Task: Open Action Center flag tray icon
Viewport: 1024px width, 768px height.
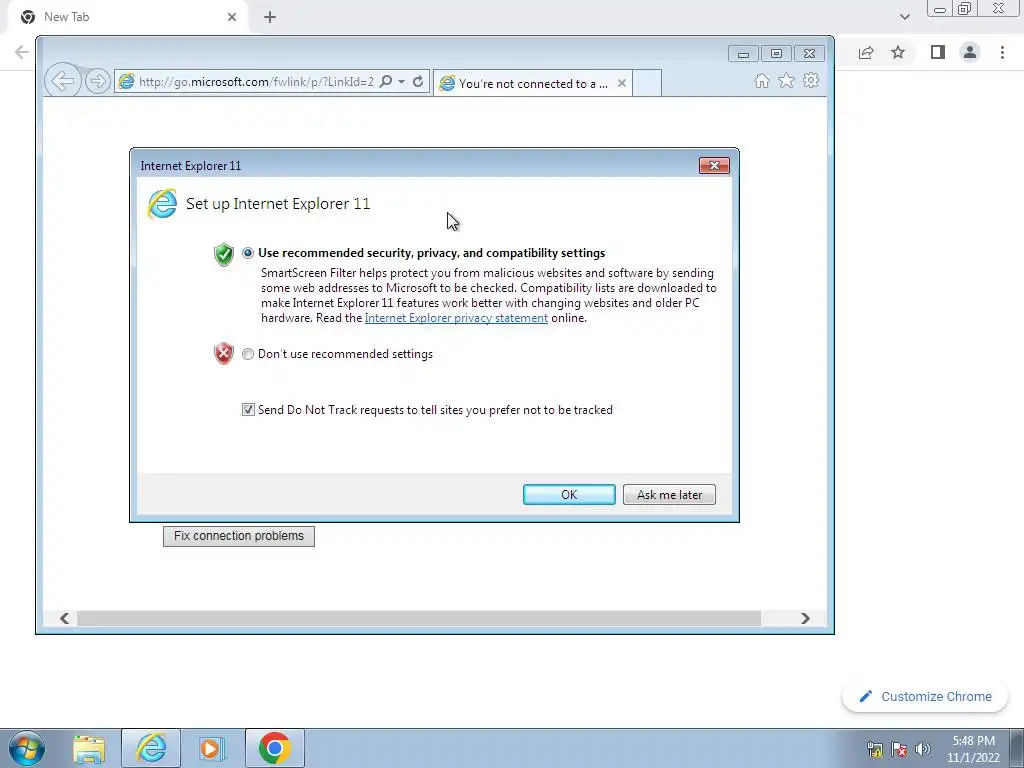Action: tap(899, 749)
